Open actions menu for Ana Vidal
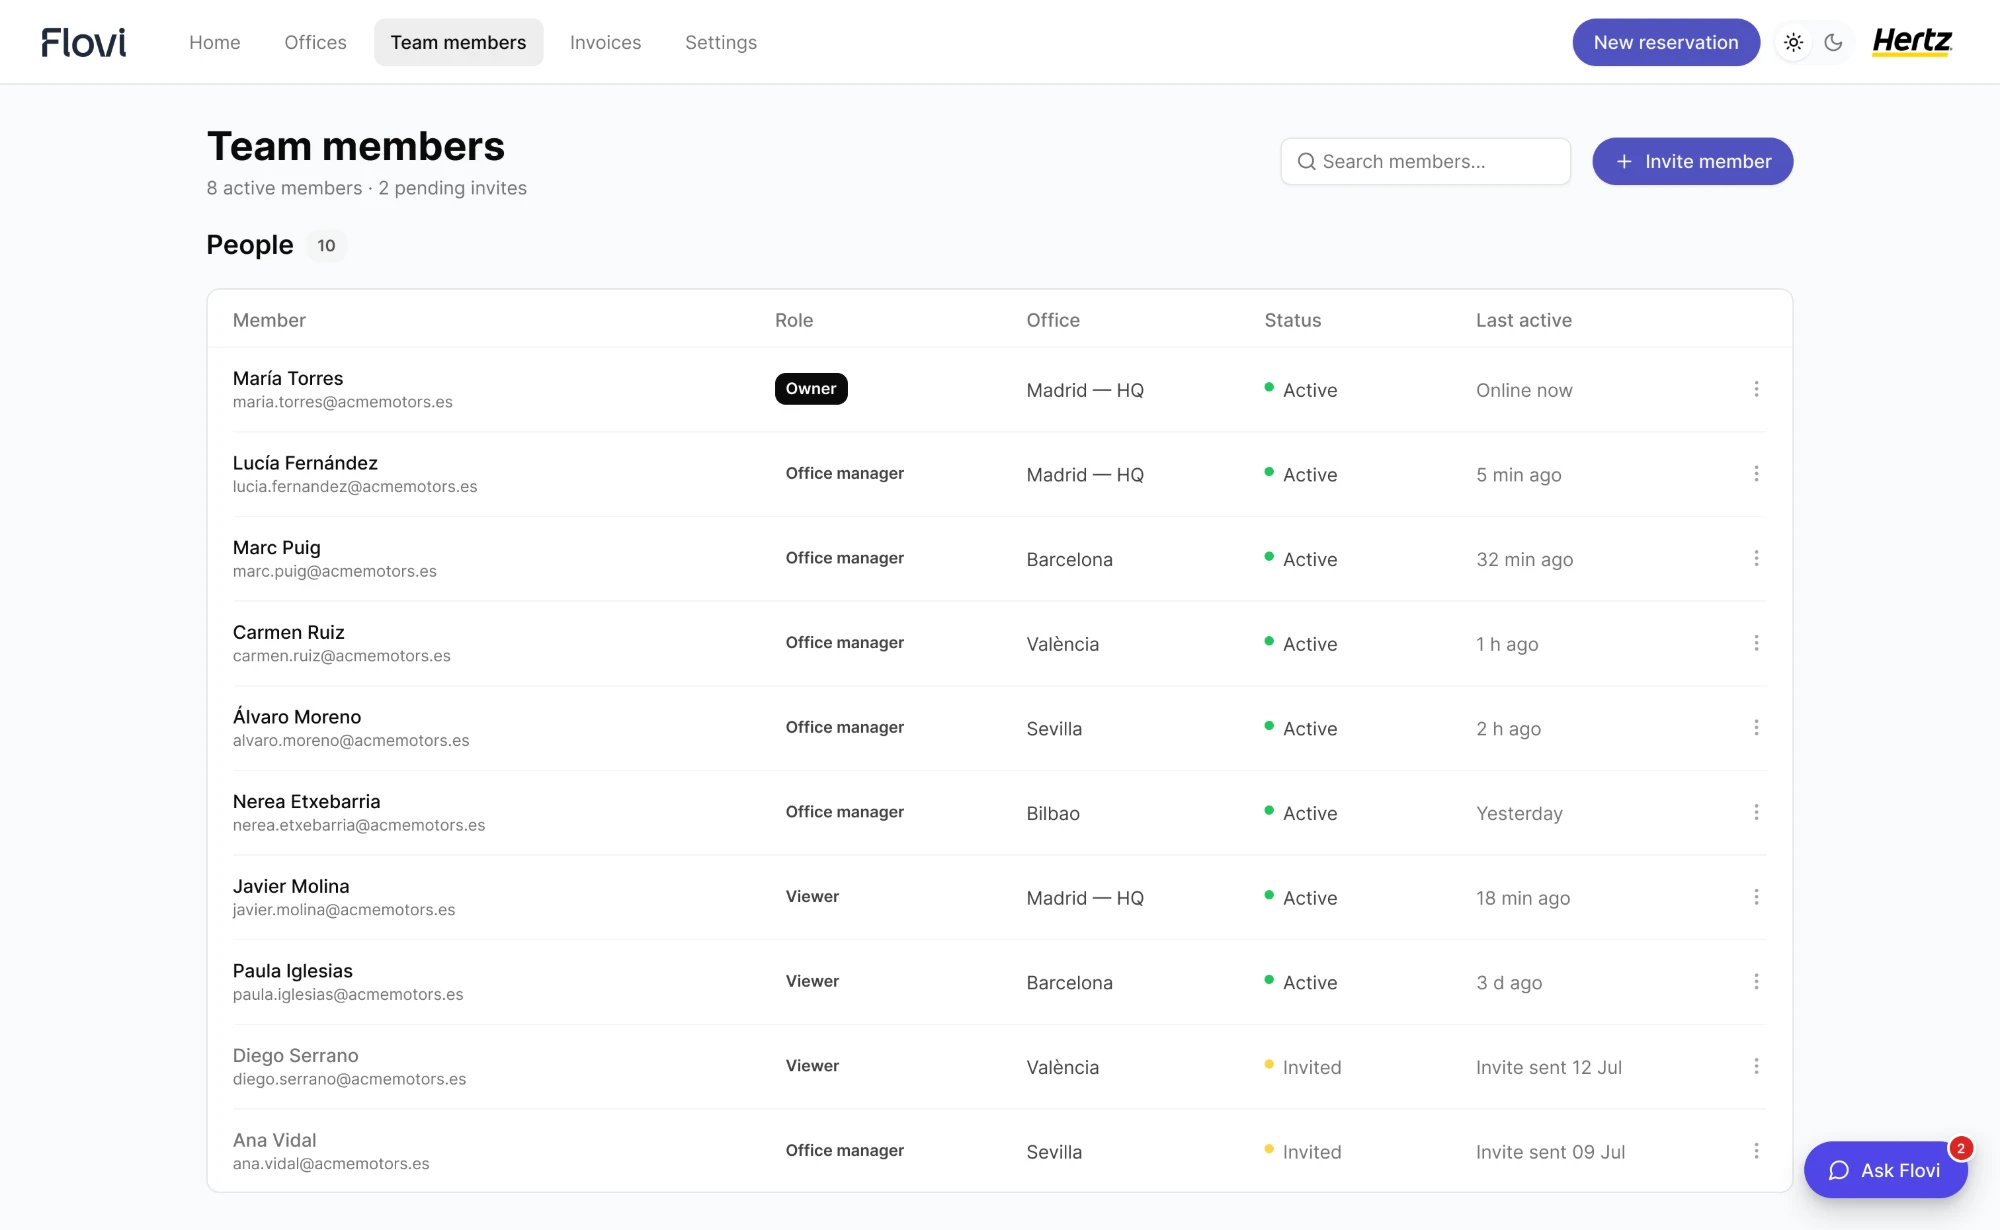The image size is (2000, 1230). pos(1756,1151)
